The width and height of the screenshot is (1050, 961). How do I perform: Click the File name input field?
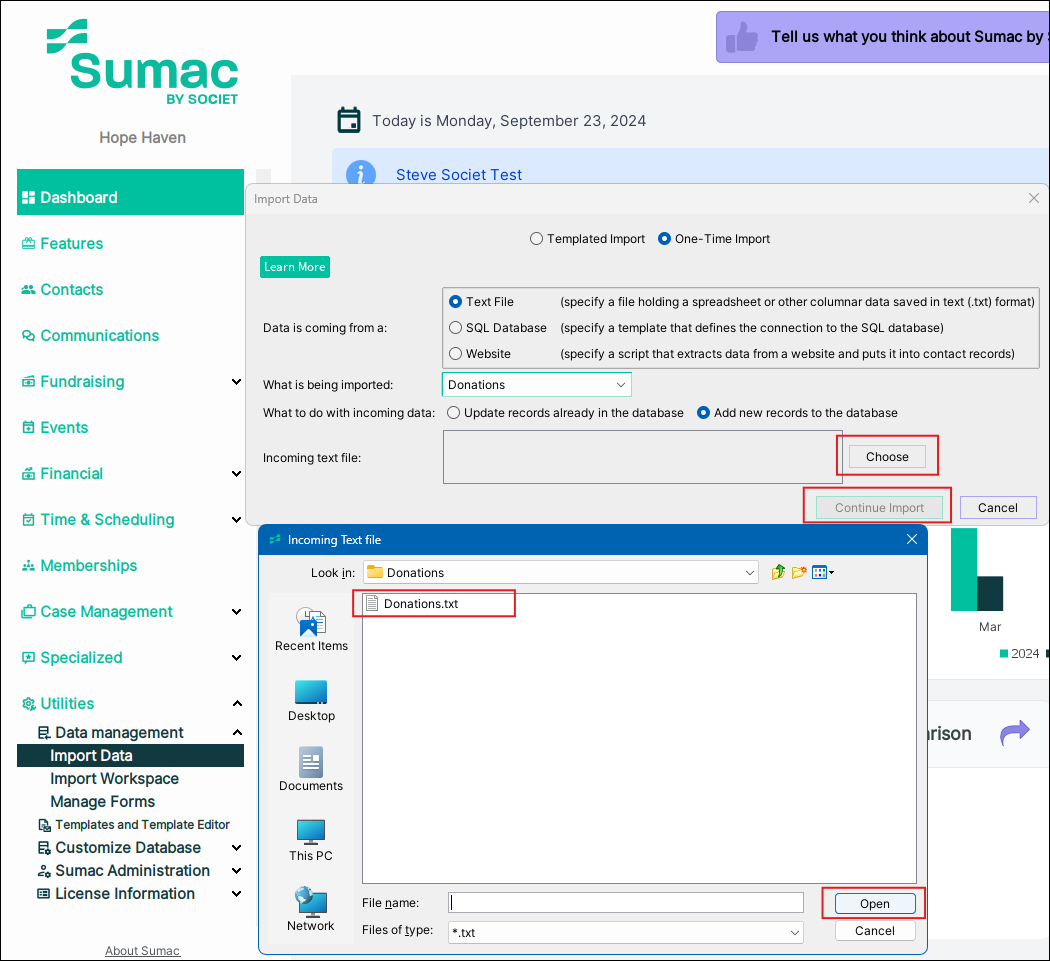[625, 903]
